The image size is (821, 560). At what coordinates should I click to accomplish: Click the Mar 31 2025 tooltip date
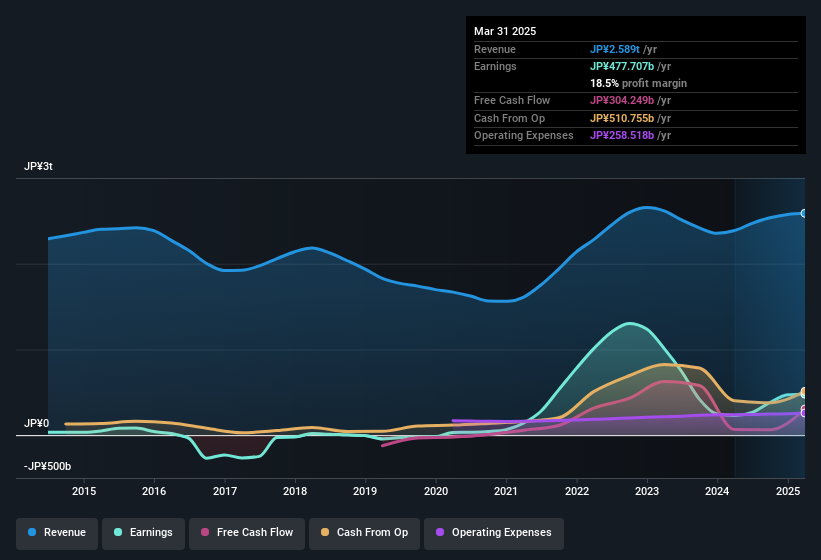coord(505,31)
